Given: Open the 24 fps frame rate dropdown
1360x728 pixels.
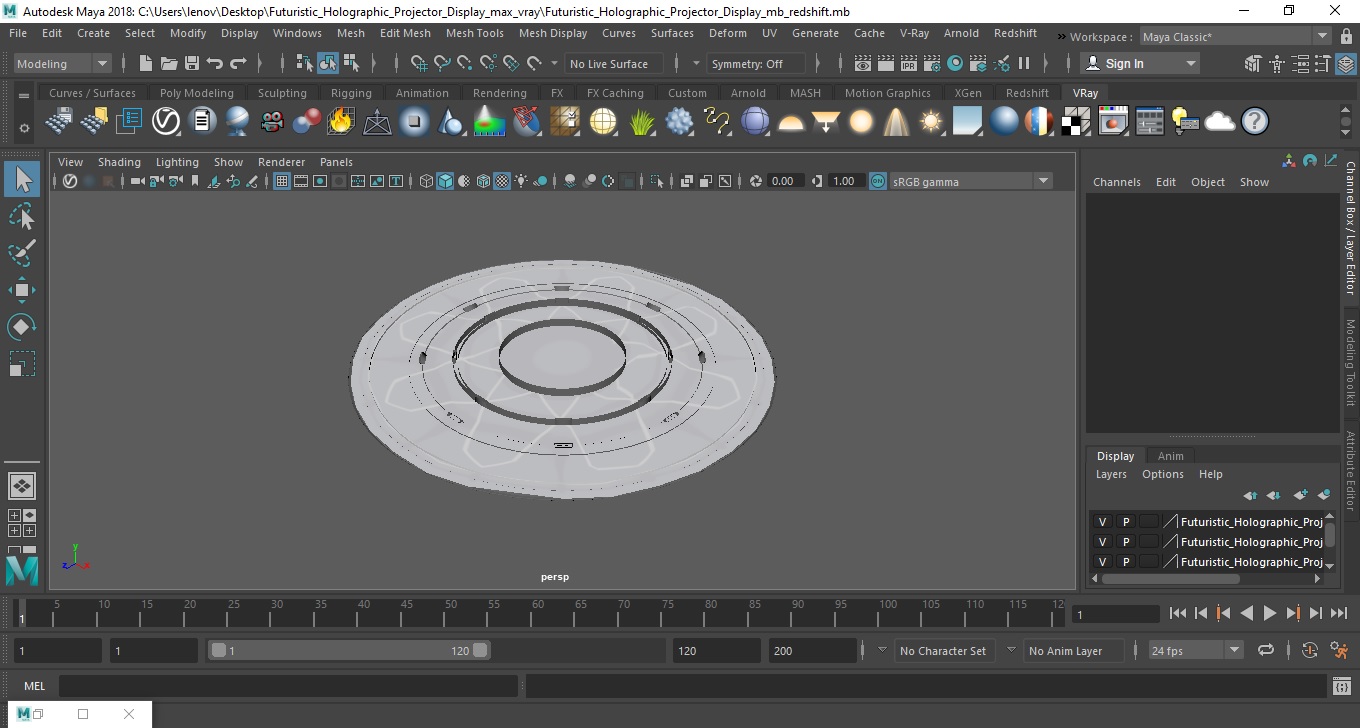Looking at the screenshot, I should tap(1195, 650).
